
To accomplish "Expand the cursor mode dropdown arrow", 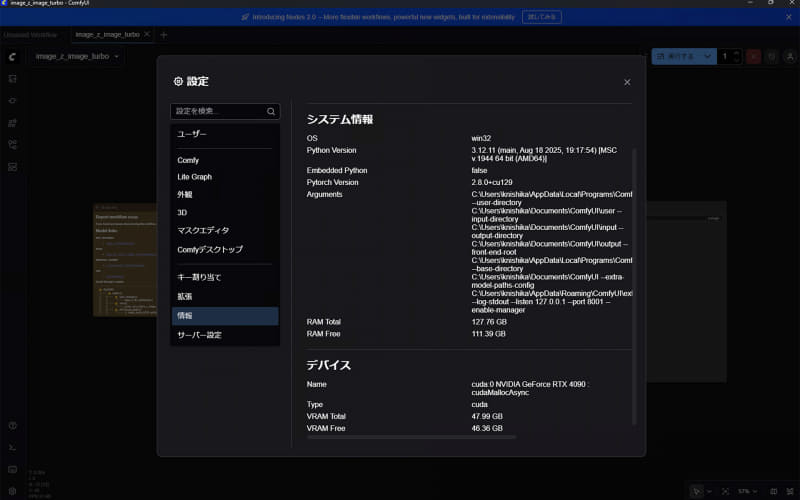I will 709,491.
